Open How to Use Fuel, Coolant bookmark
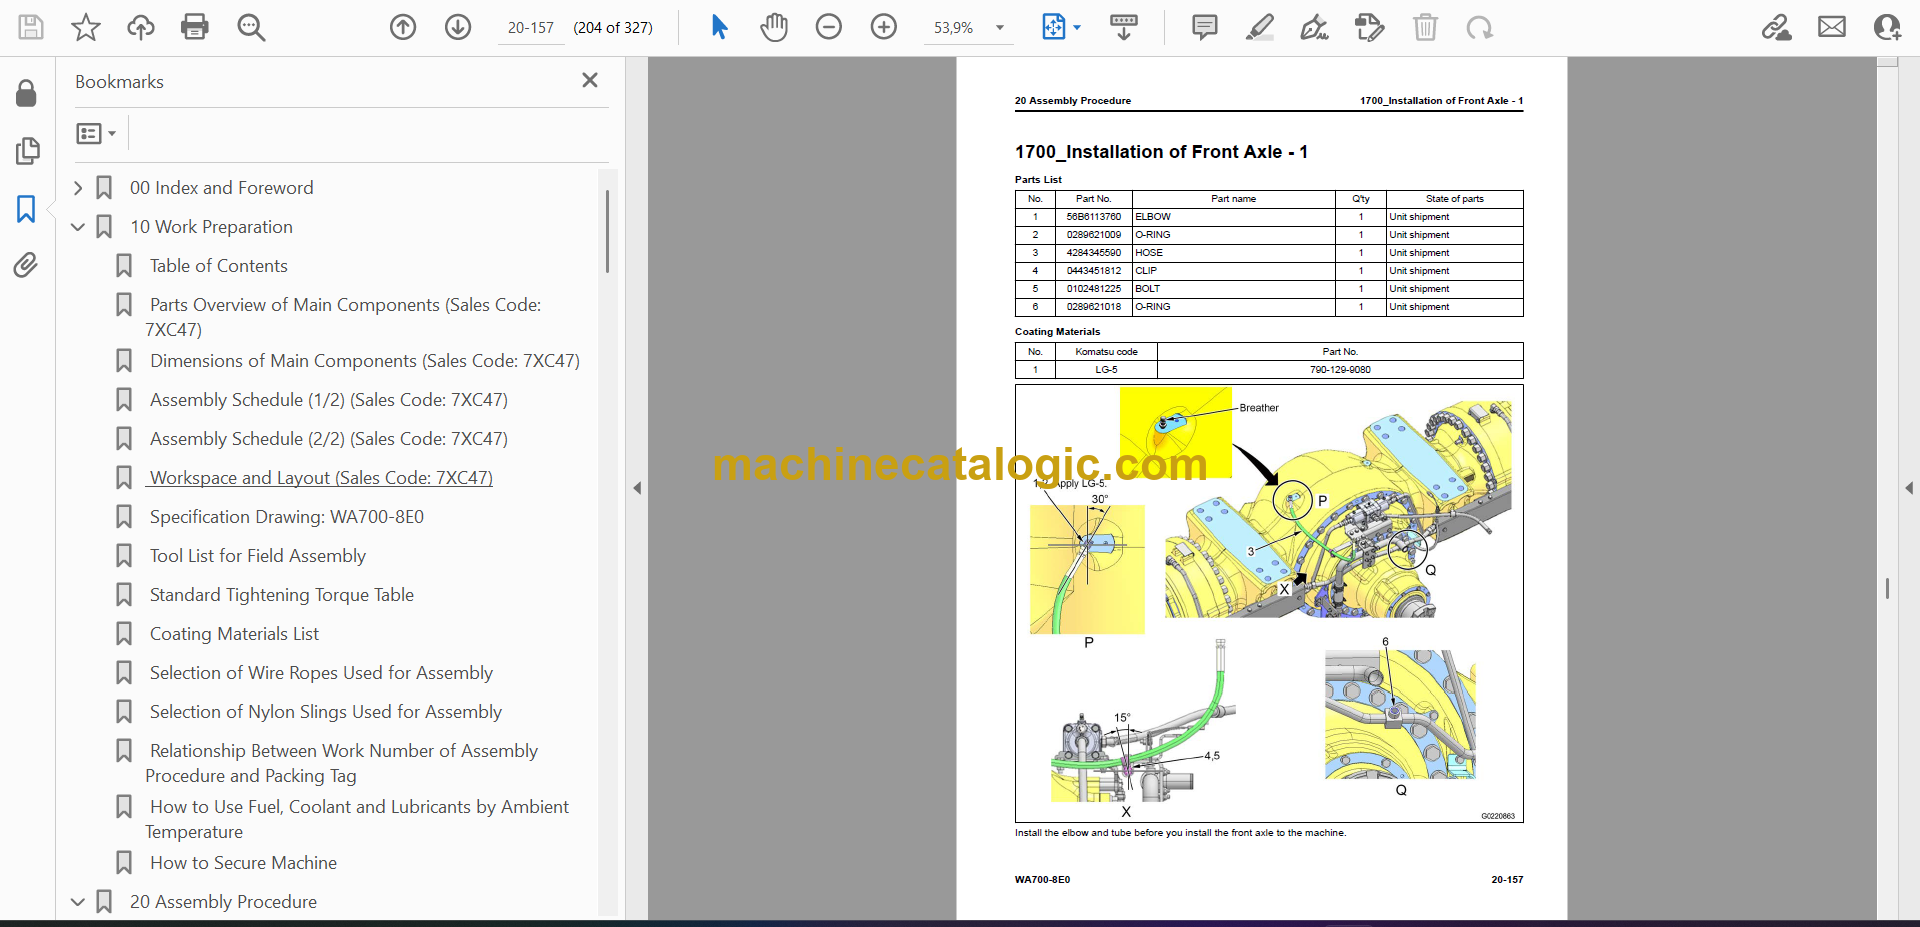Screen dimensions: 1920x927 [x=357, y=819]
